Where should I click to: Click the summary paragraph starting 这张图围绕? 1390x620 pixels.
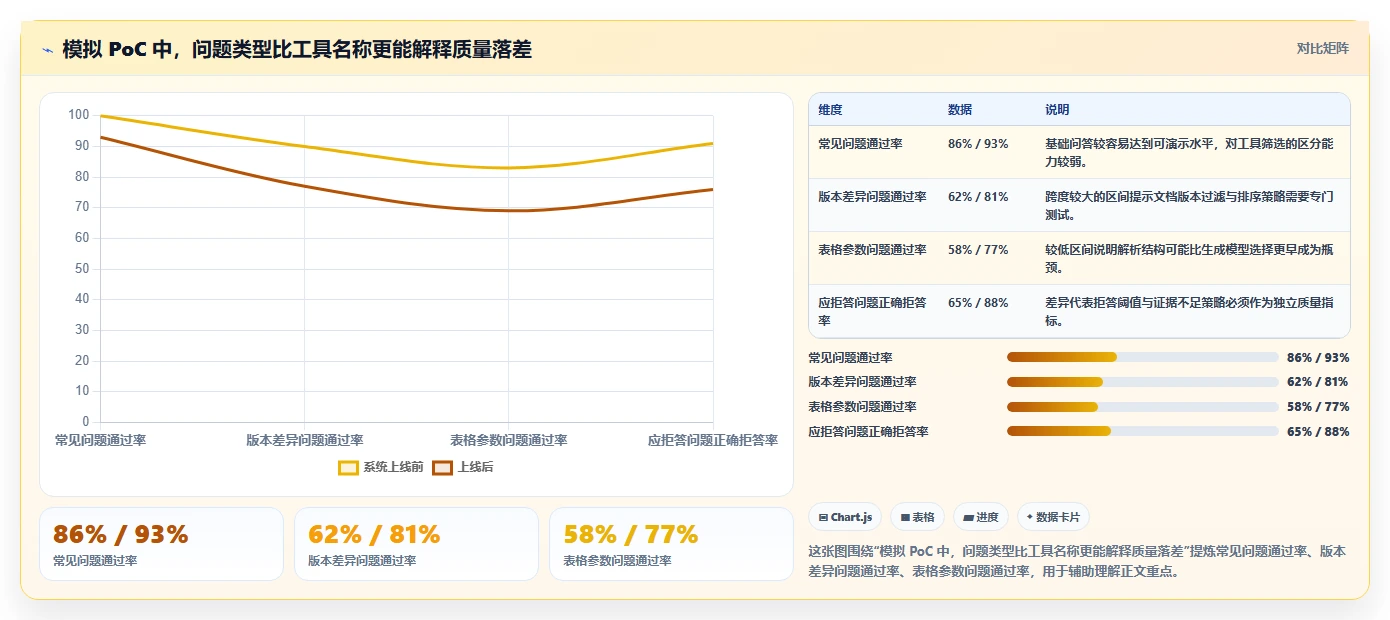[x=1077, y=561]
